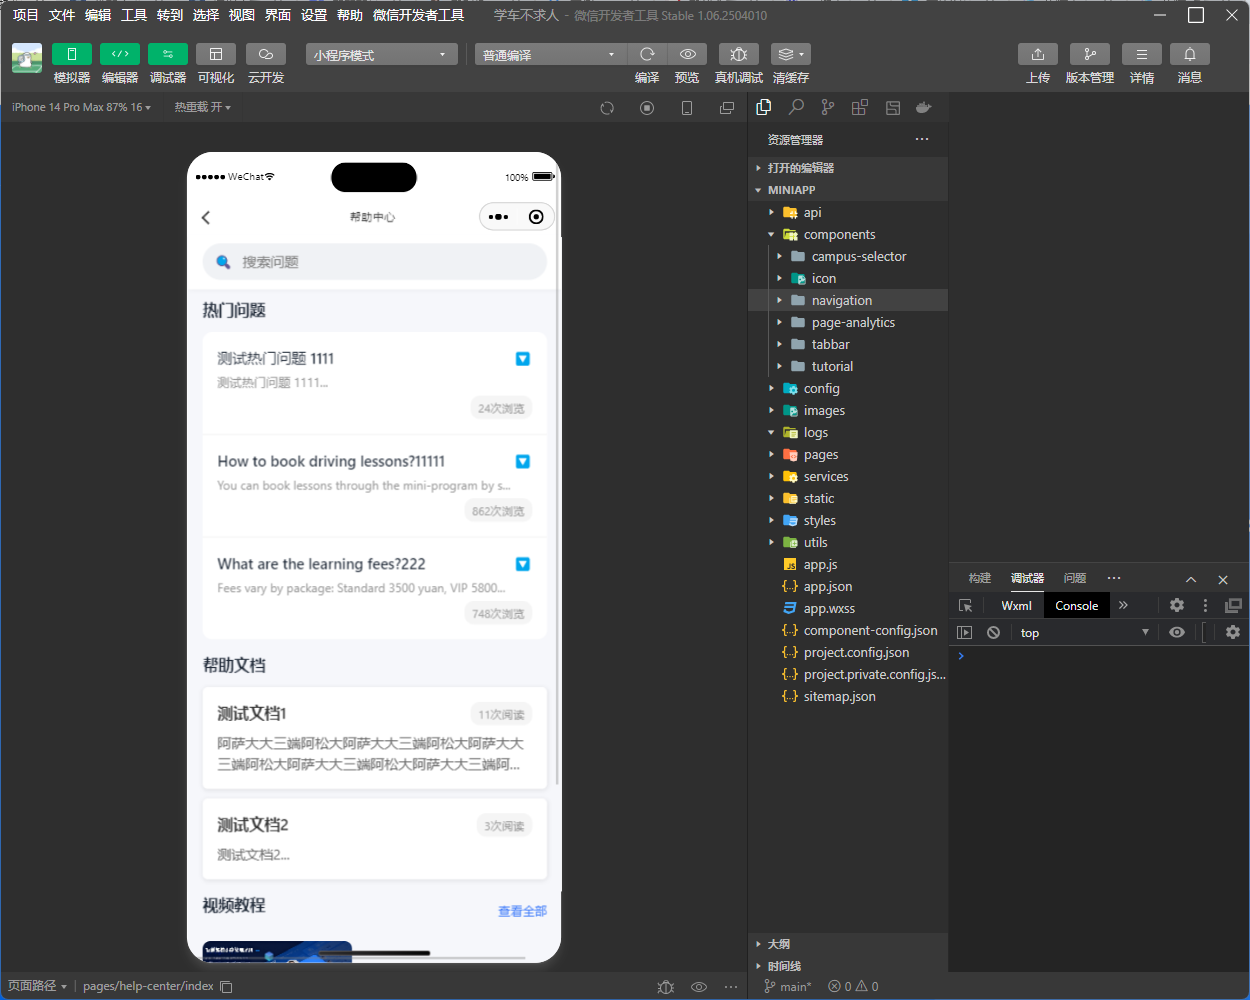Click the 搜索问题 search input field
This screenshot has width=1250, height=1000.
tap(374, 261)
